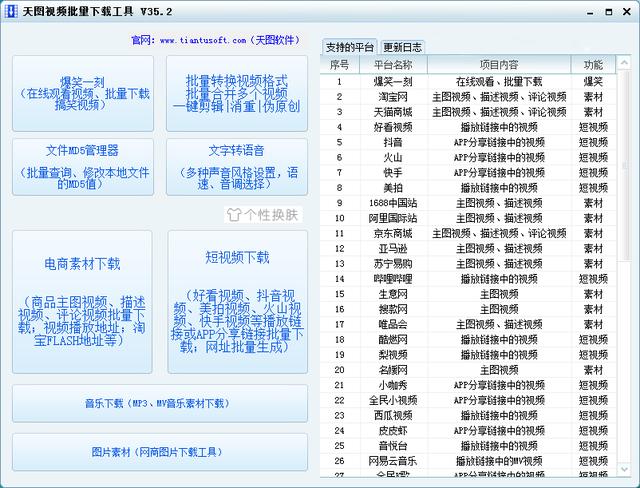Open the 爆笑一刻 funny video module
Viewport: 640px width, 488px height.
[x=83, y=93]
